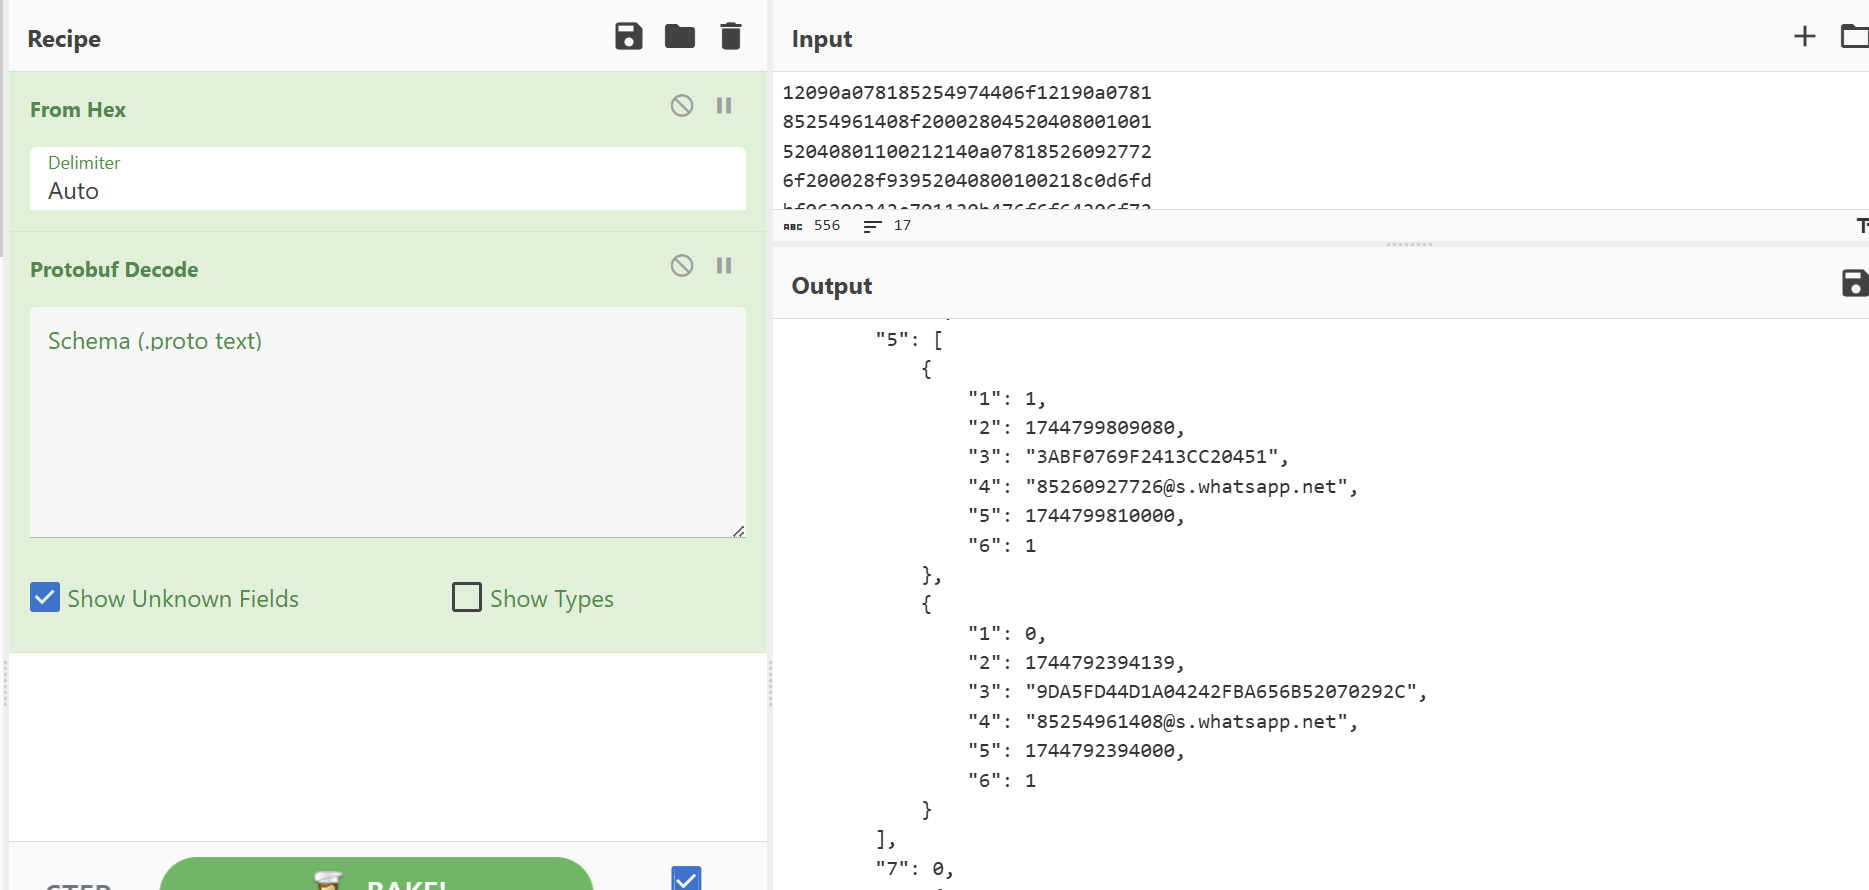Add a new input tab

(x=1804, y=37)
